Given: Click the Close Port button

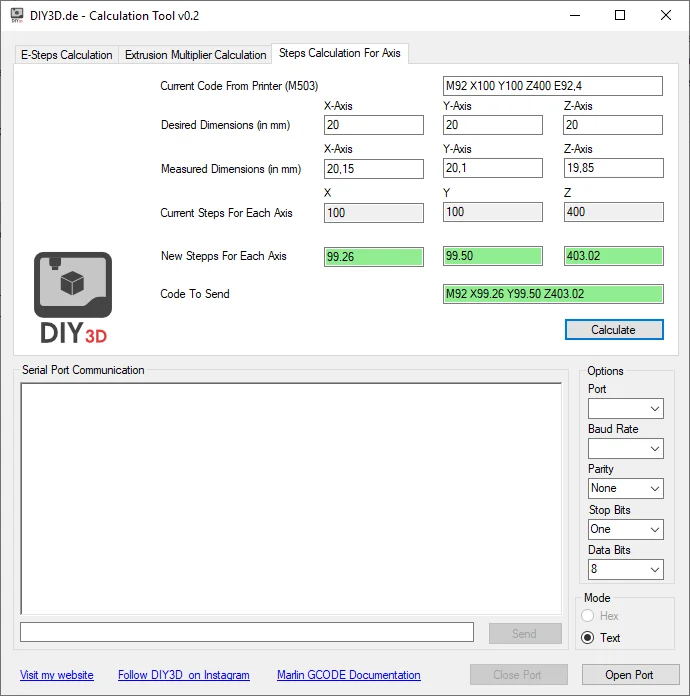Looking at the screenshot, I should pos(519,675).
